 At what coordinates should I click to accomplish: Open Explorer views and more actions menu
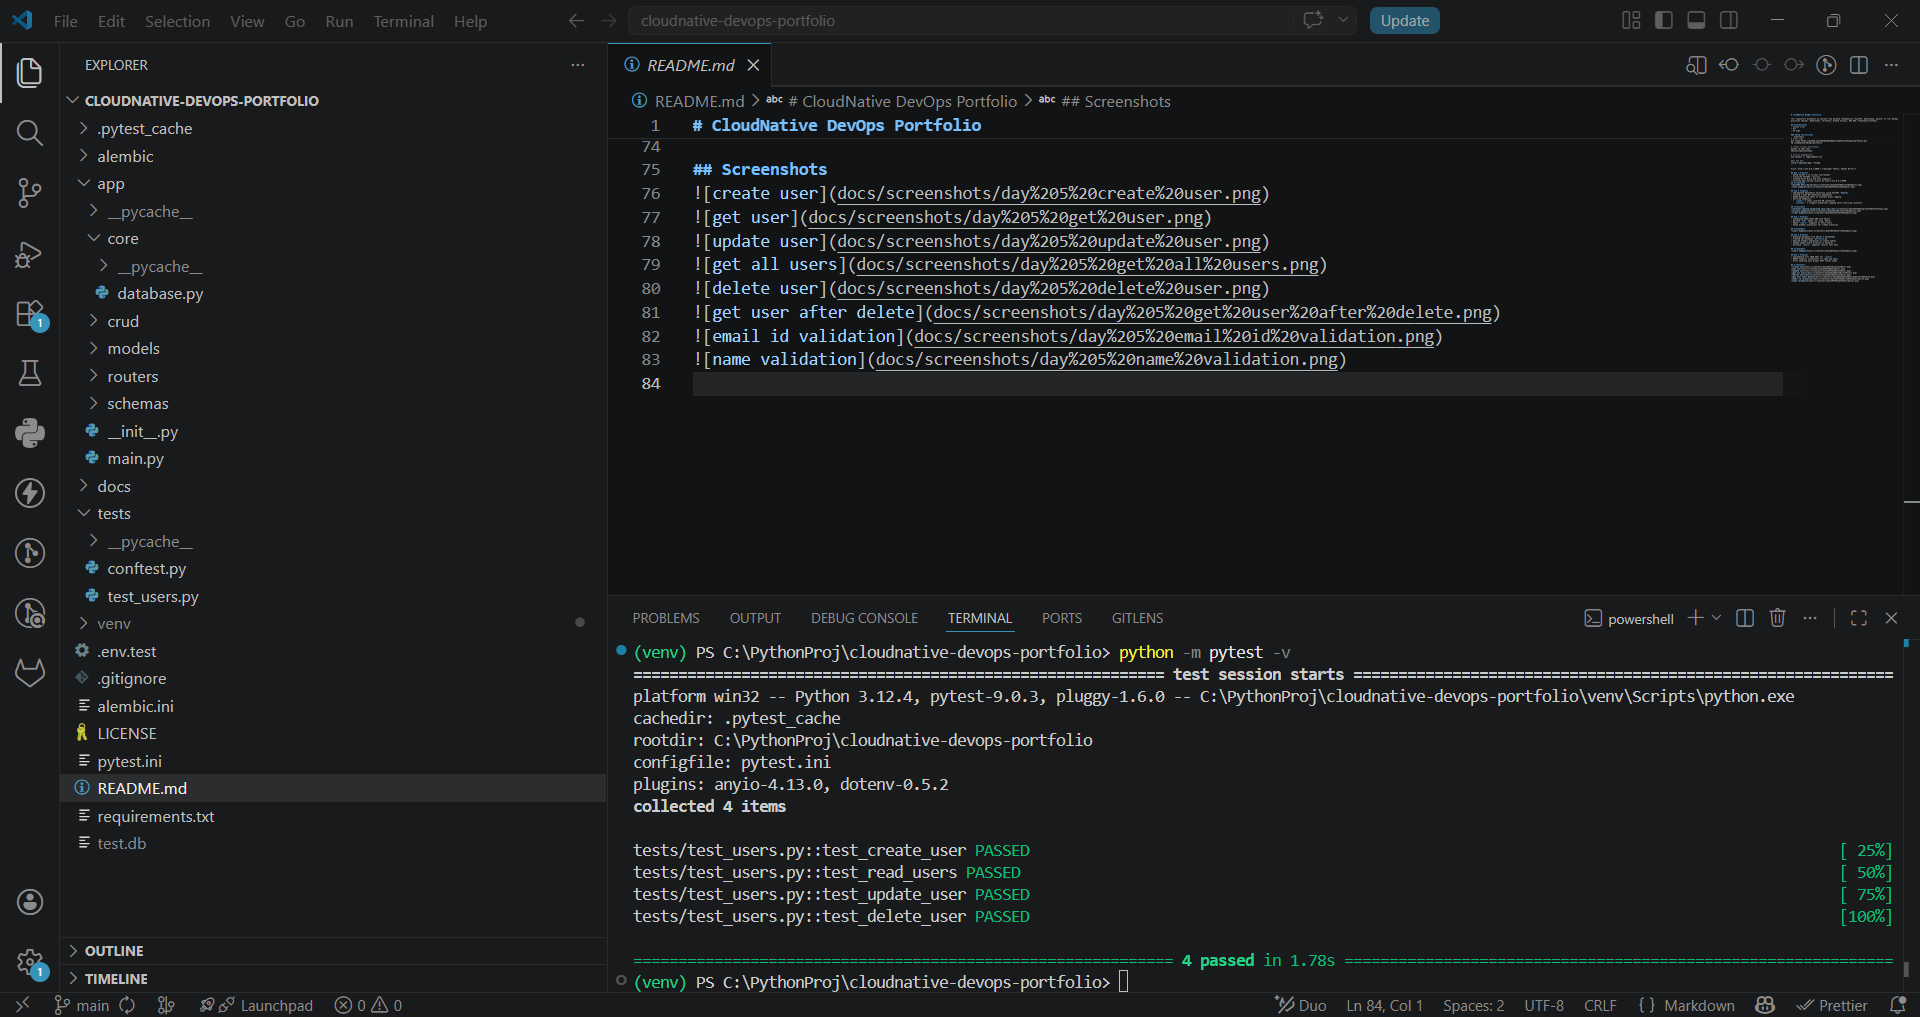pyautogui.click(x=578, y=65)
